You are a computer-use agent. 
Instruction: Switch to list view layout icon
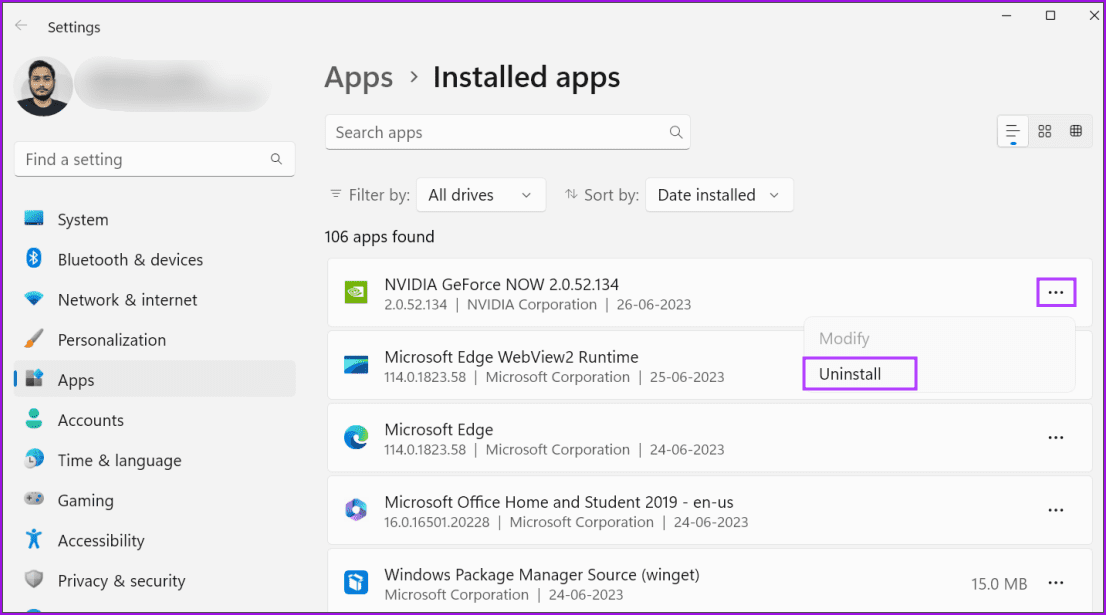[x=1013, y=132]
